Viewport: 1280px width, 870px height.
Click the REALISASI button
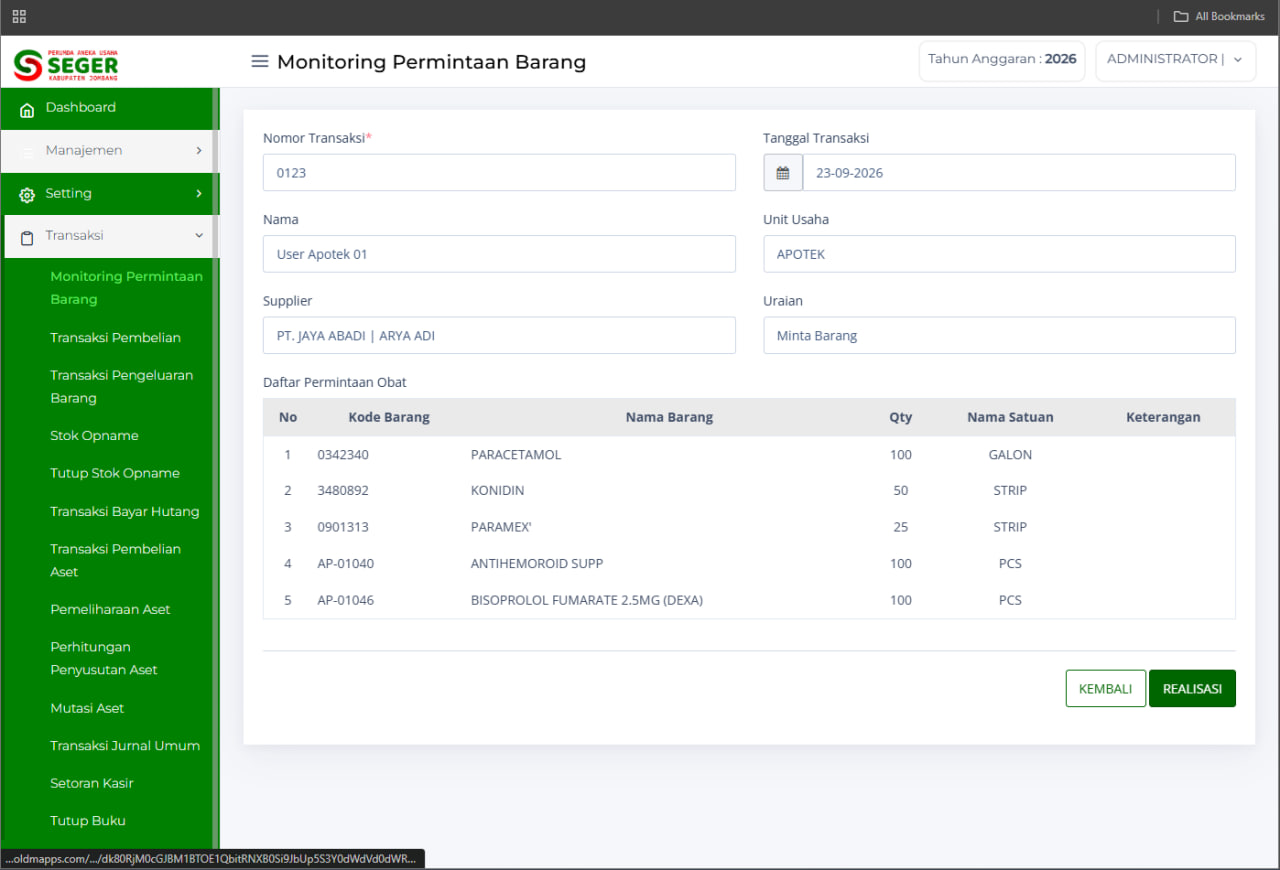tap(1192, 688)
